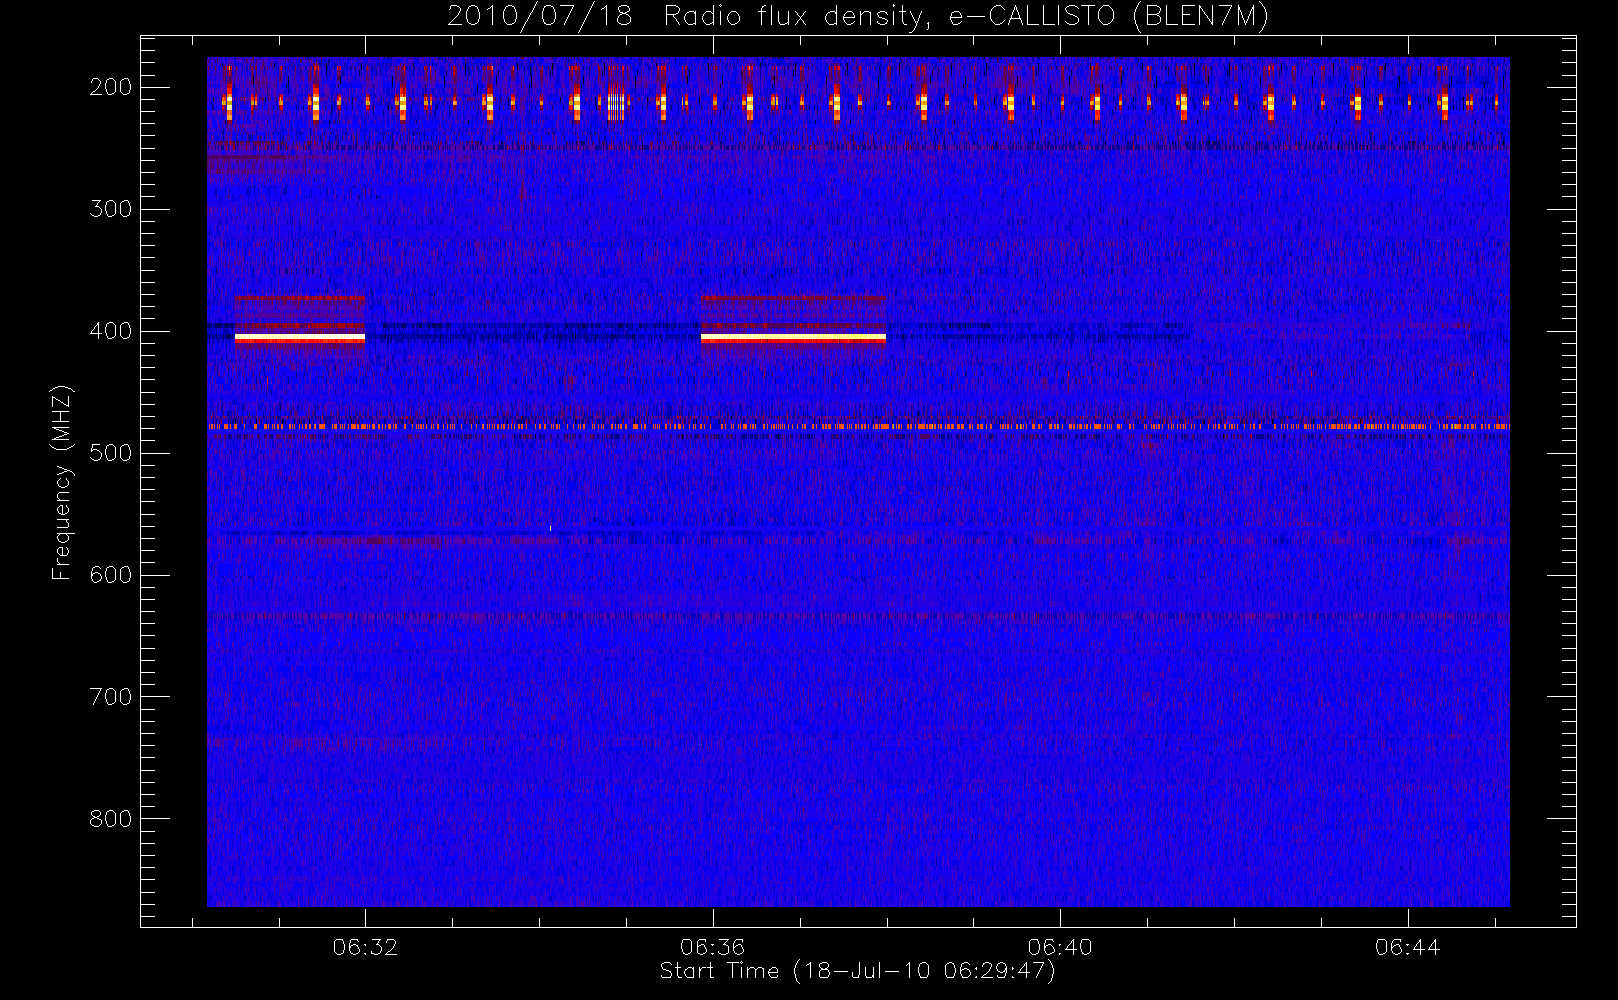Viewport: 1618px width, 1000px height.
Task: Click the "700" frequency tick label
Action: tap(110, 697)
